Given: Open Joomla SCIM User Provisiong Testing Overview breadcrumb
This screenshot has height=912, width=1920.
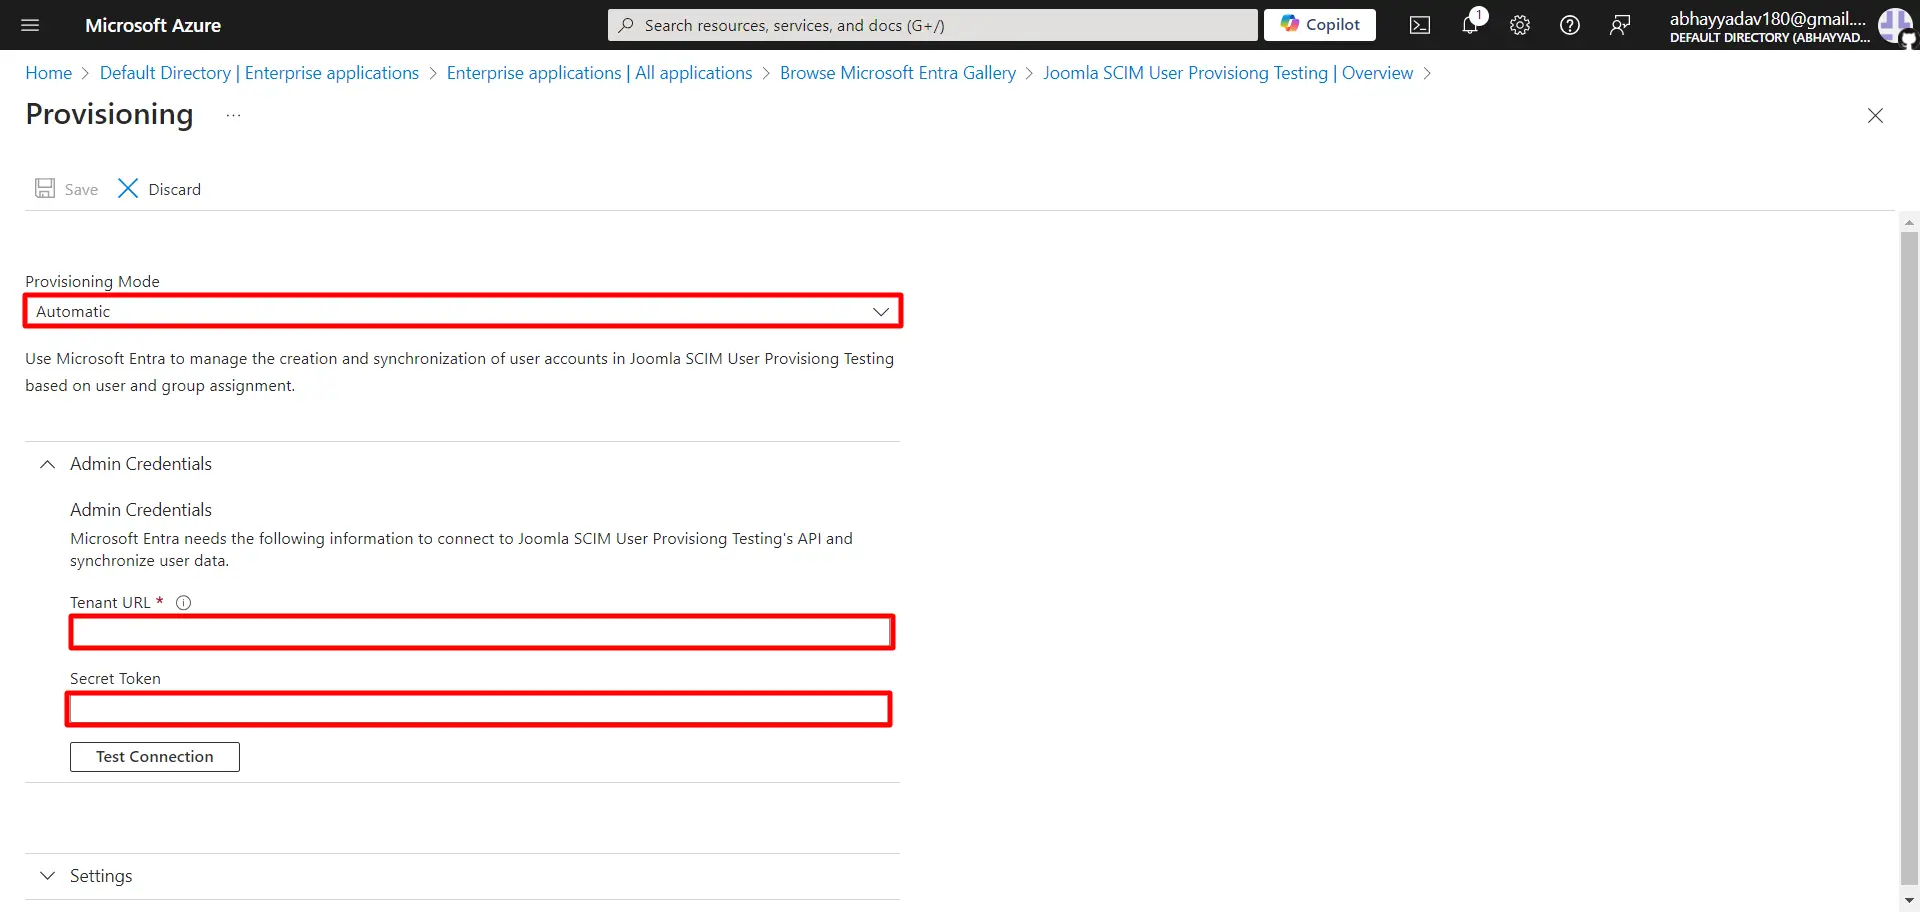Looking at the screenshot, I should click(x=1228, y=73).
